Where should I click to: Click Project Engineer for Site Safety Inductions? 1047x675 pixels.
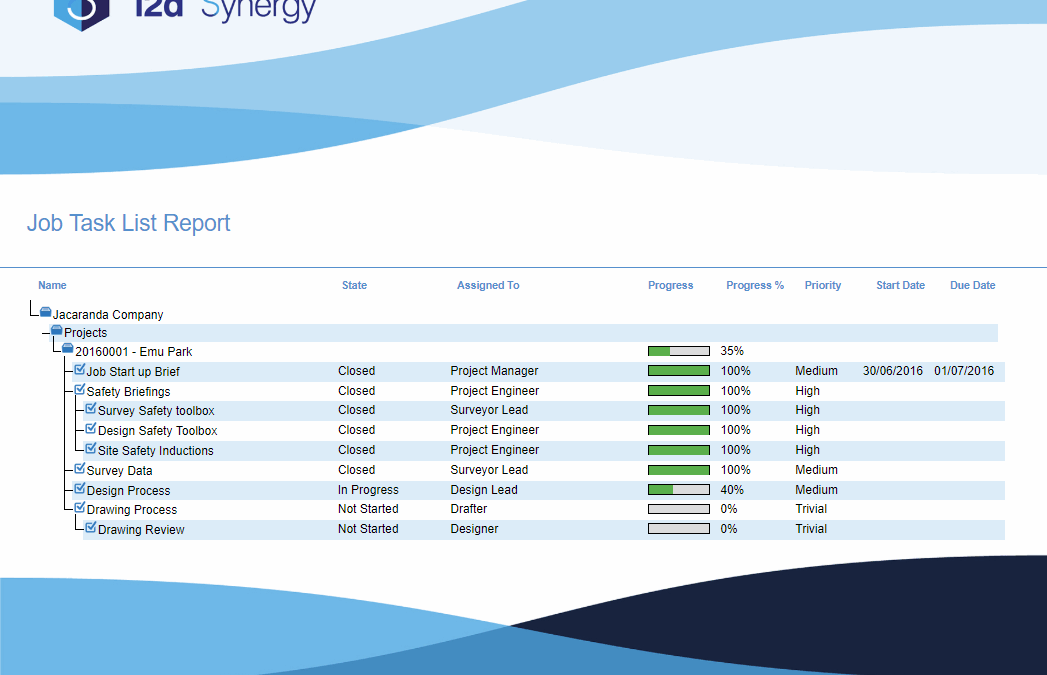pos(495,450)
